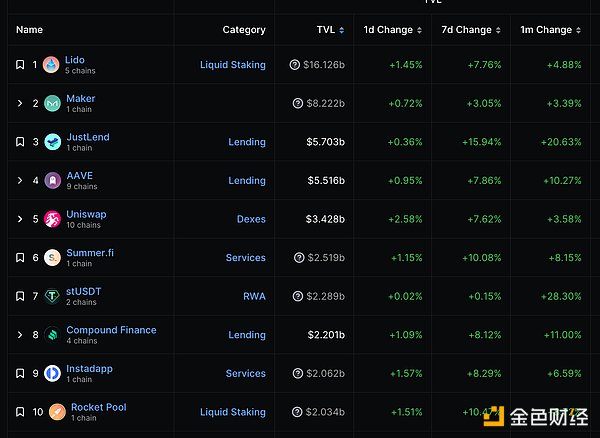Bookmark the JustLend row
This screenshot has width=600, height=438.
pos(20,142)
